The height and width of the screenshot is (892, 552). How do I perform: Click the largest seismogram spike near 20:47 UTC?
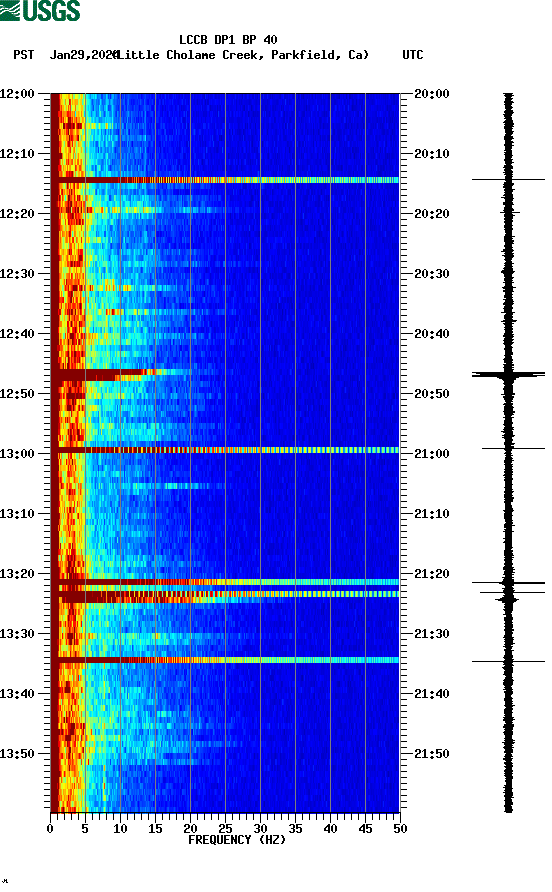click(508, 374)
